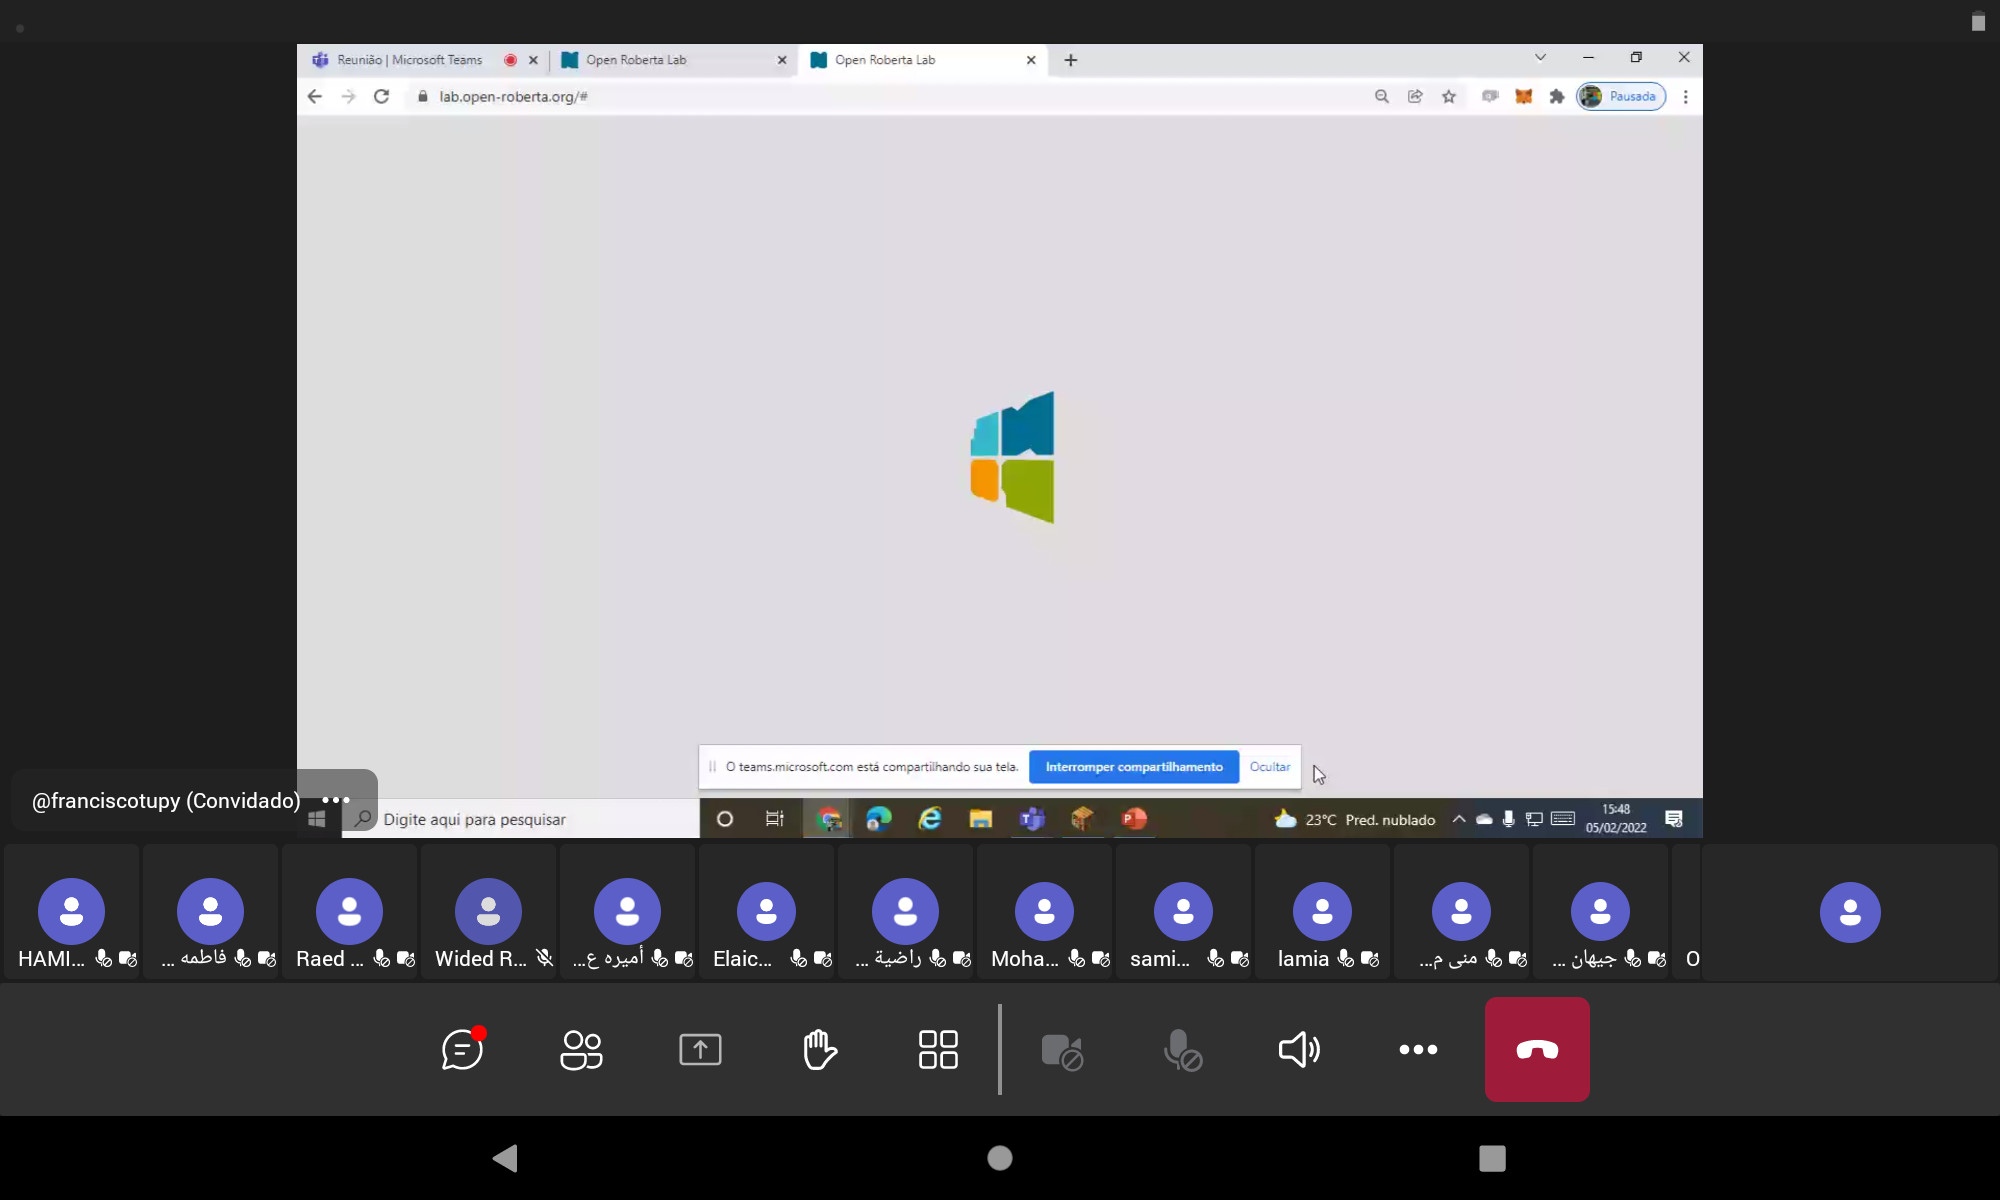Image resolution: width=2000 pixels, height=1200 pixels.
Task: Open Microsoft Teams from the taskbar
Action: tap(1032, 819)
